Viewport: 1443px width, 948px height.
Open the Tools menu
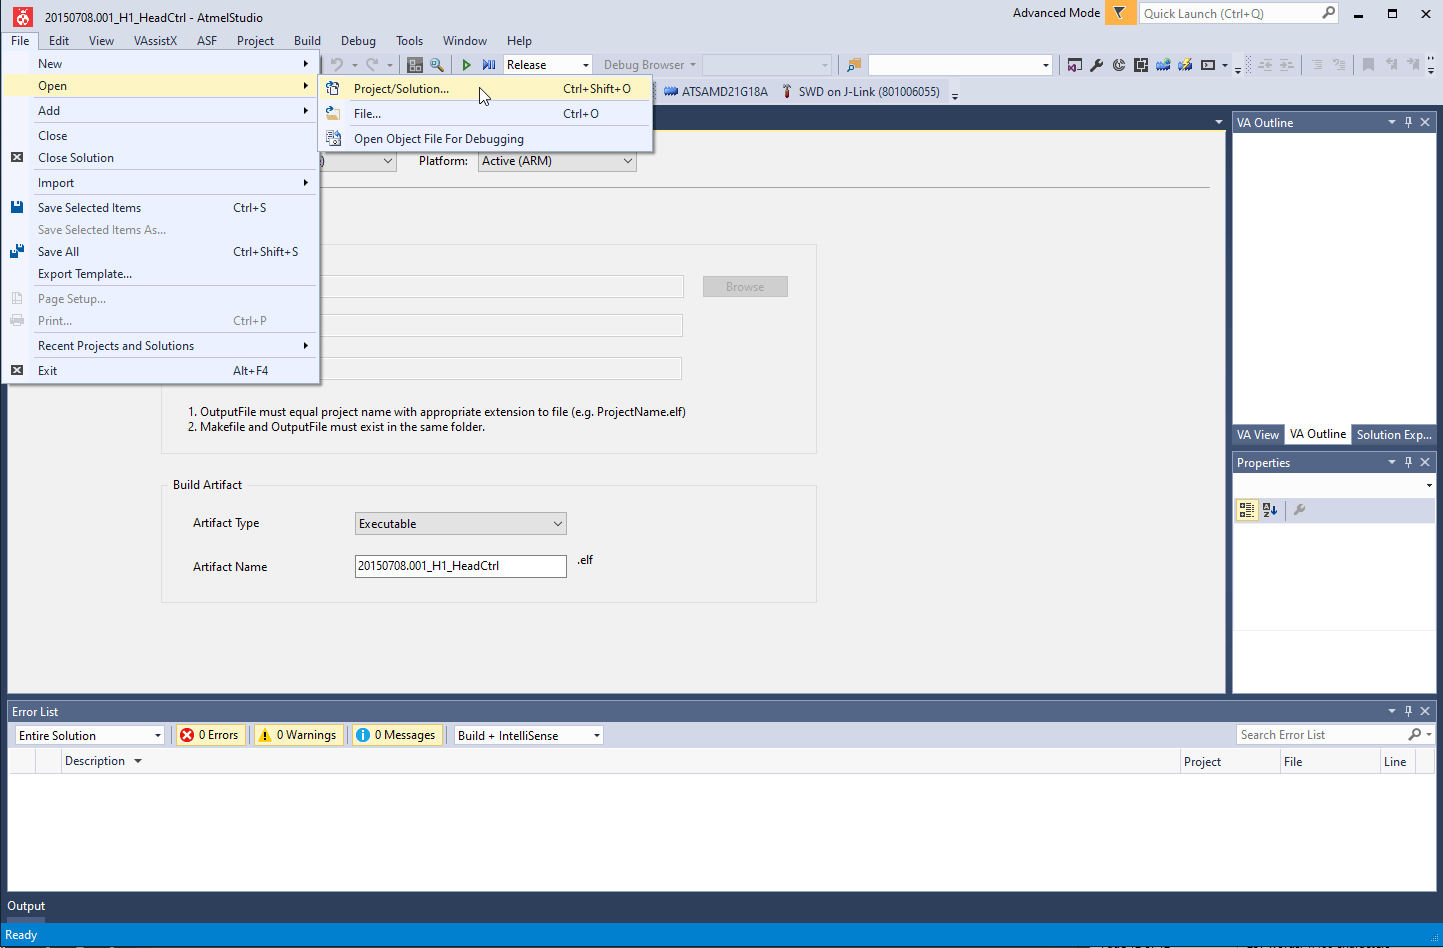409,41
